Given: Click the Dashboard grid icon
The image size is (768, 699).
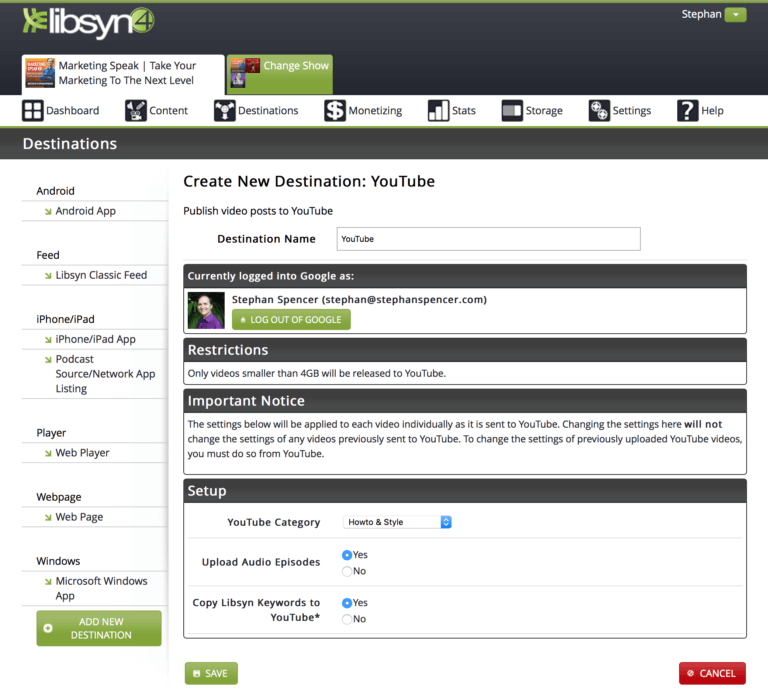Looking at the screenshot, I should coord(33,111).
